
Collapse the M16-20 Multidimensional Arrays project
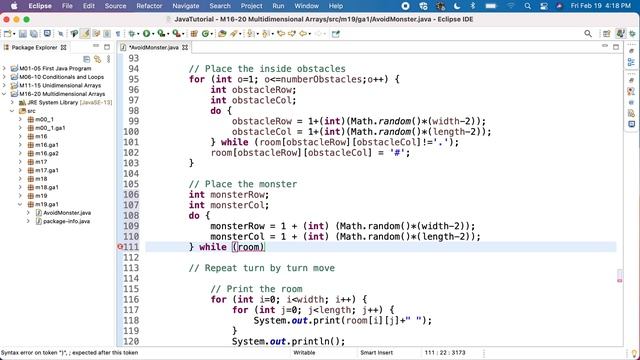click(4, 94)
